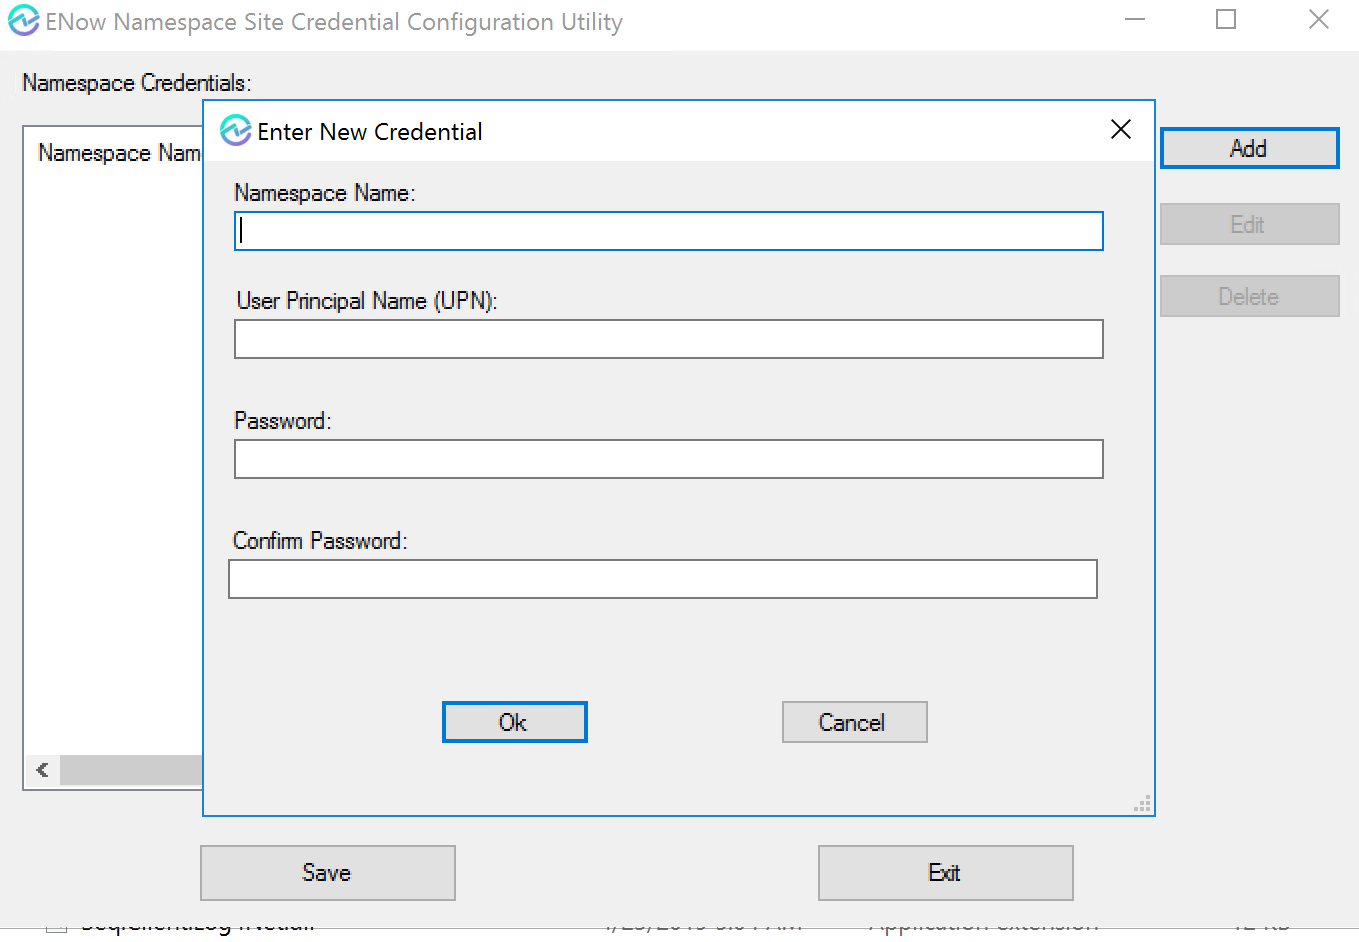Minimize the ENow utility window
1359x942 pixels.
coord(1135,20)
